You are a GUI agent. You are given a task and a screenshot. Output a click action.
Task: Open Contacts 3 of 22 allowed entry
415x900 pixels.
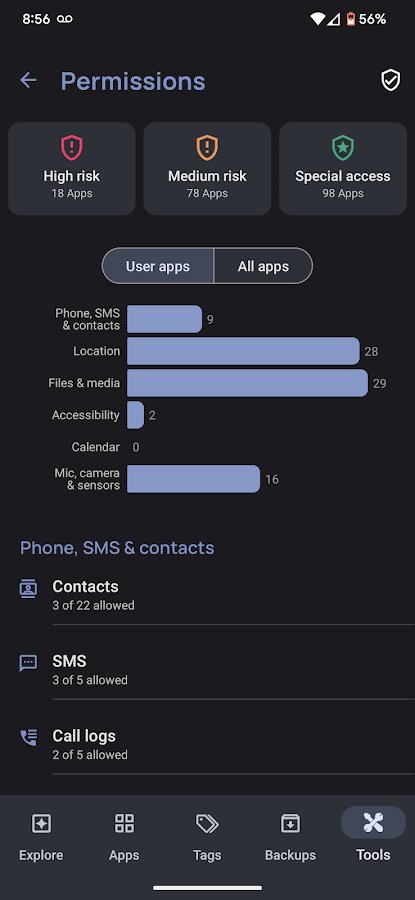coord(217,595)
